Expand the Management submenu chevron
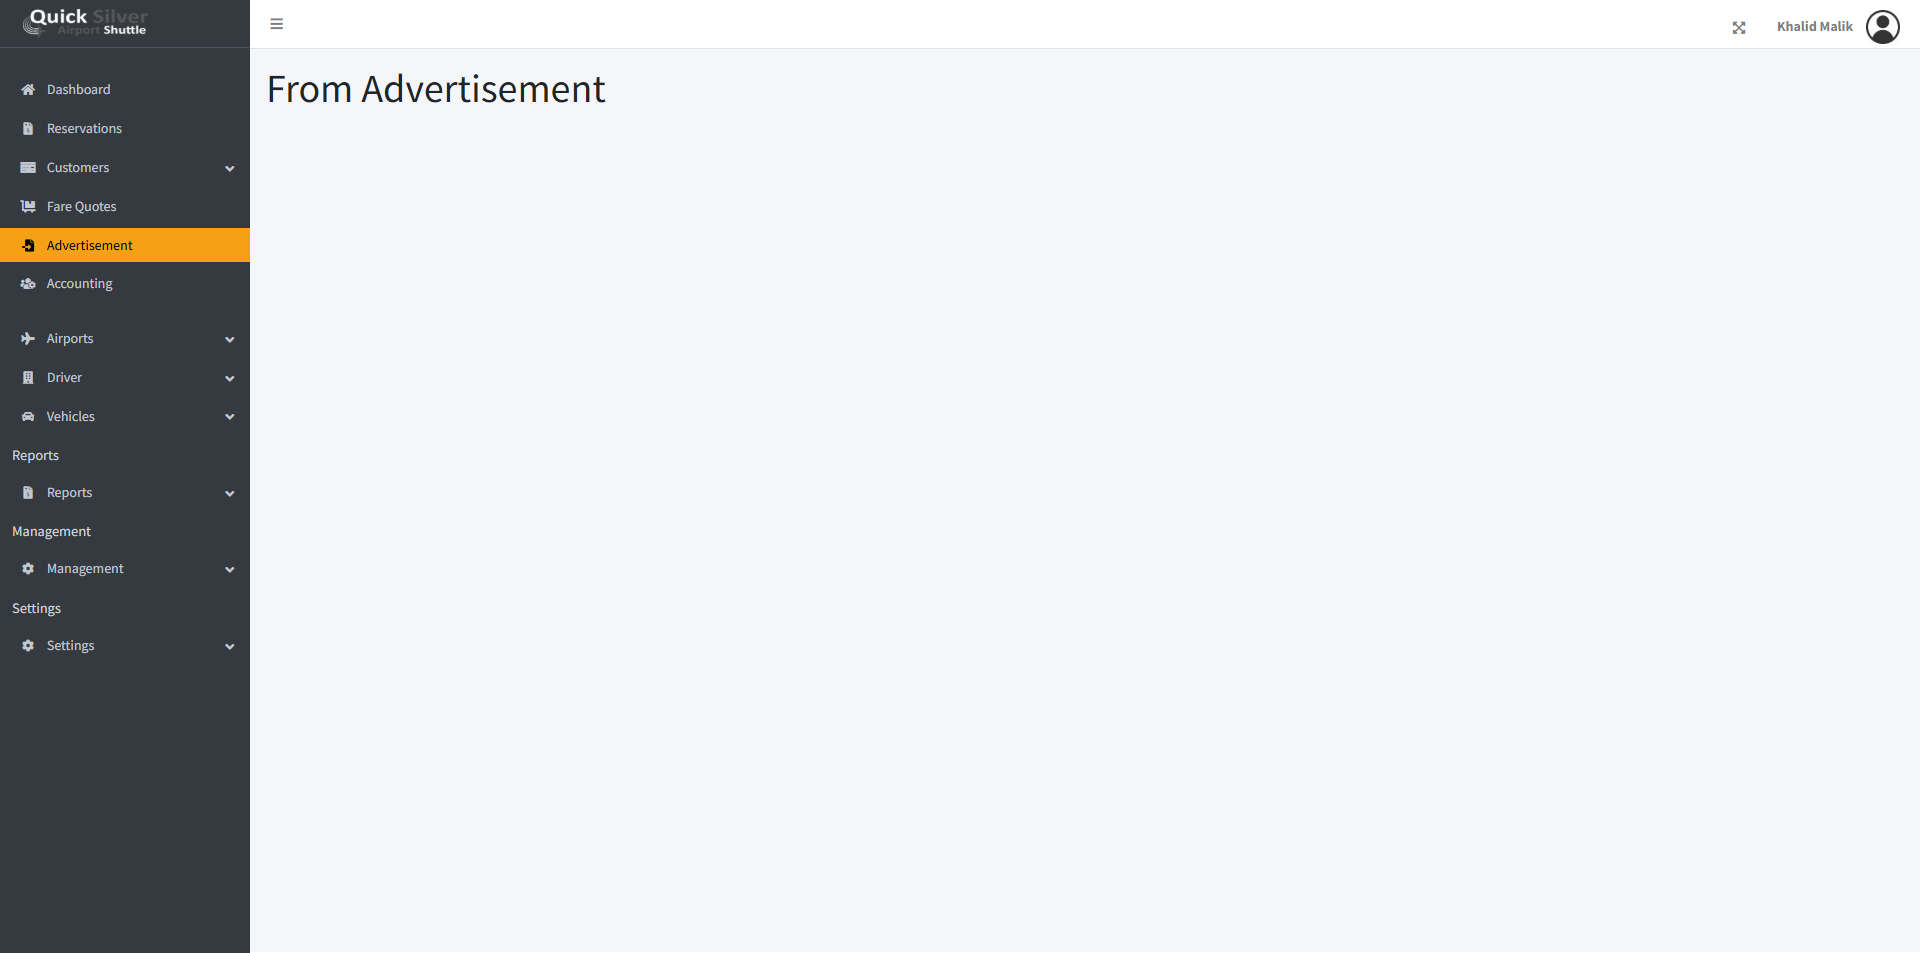This screenshot has width=1920, height=953. pyautogui.click(x=230, y=570)
